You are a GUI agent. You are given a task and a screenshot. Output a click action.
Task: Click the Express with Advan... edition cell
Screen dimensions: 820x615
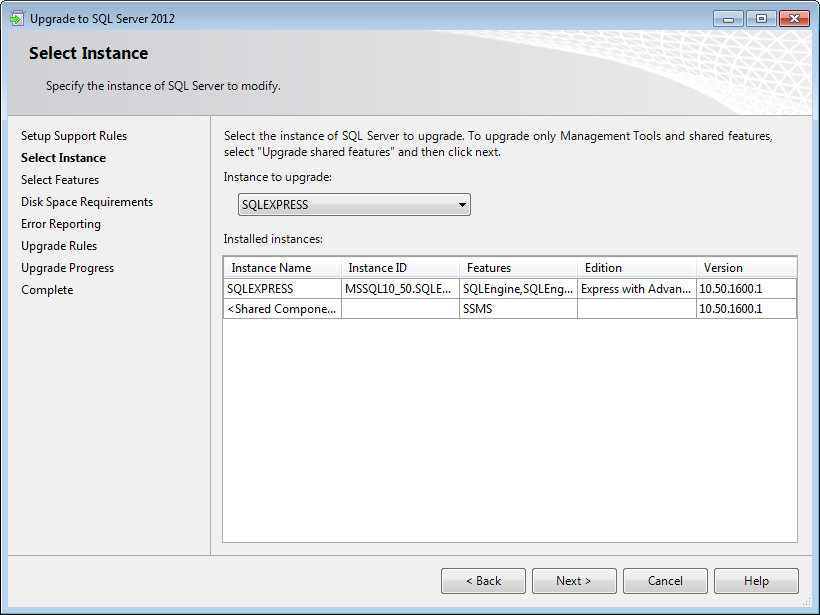click(636, 289)
